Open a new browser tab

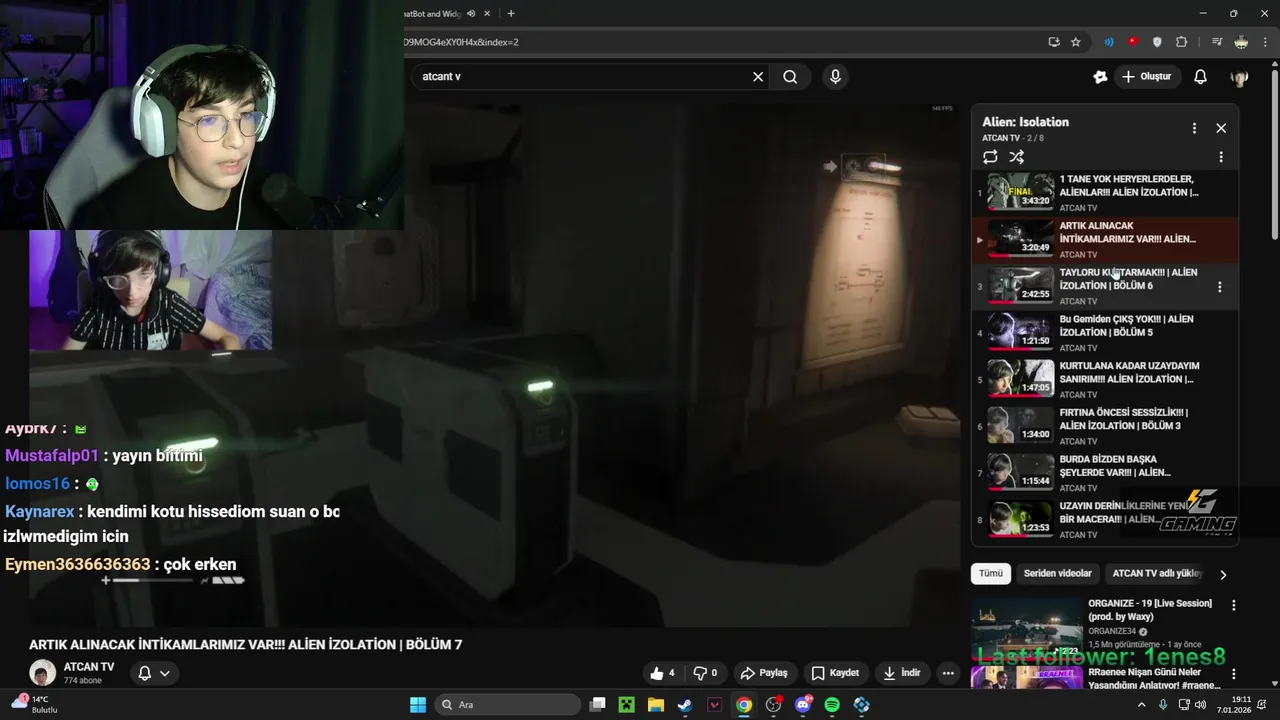[x=511, y=14]
